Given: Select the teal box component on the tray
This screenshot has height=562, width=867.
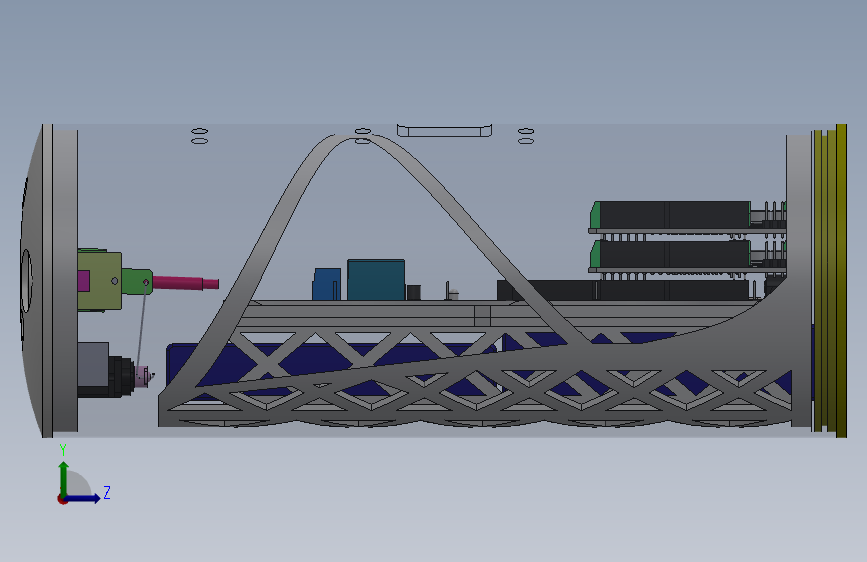Looking at the screenshot, I should [x=376, y=280].
